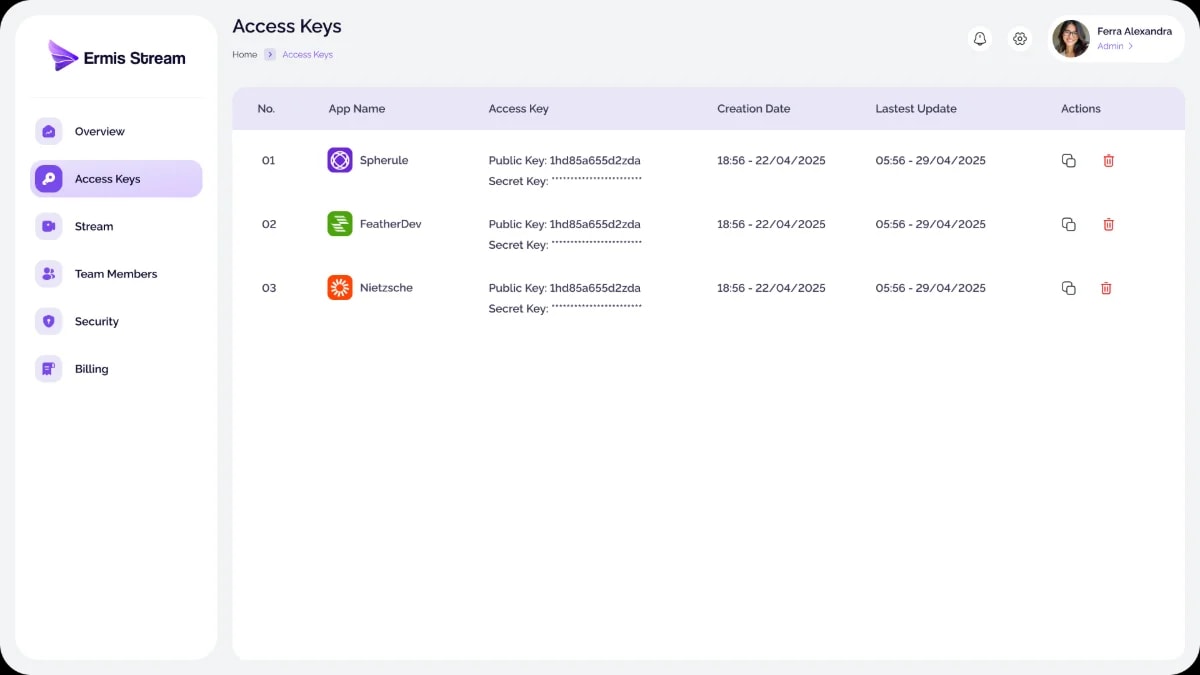Click the Ermis Stream logo
The height and width of the screenshot is (675, 1200).
click(116, 57)
